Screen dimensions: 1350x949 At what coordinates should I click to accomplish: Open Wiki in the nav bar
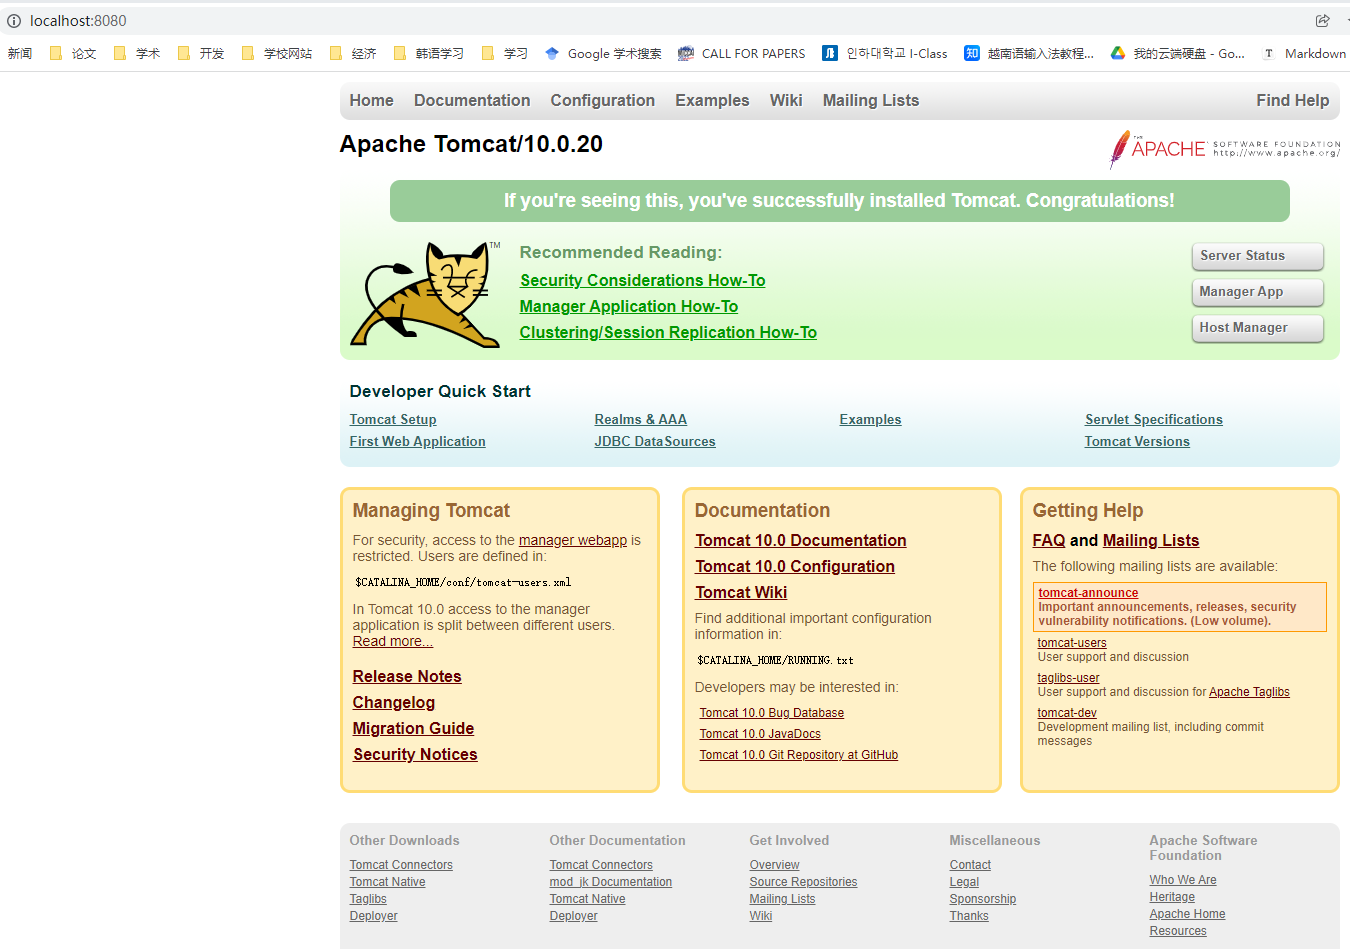pos(786,100)
